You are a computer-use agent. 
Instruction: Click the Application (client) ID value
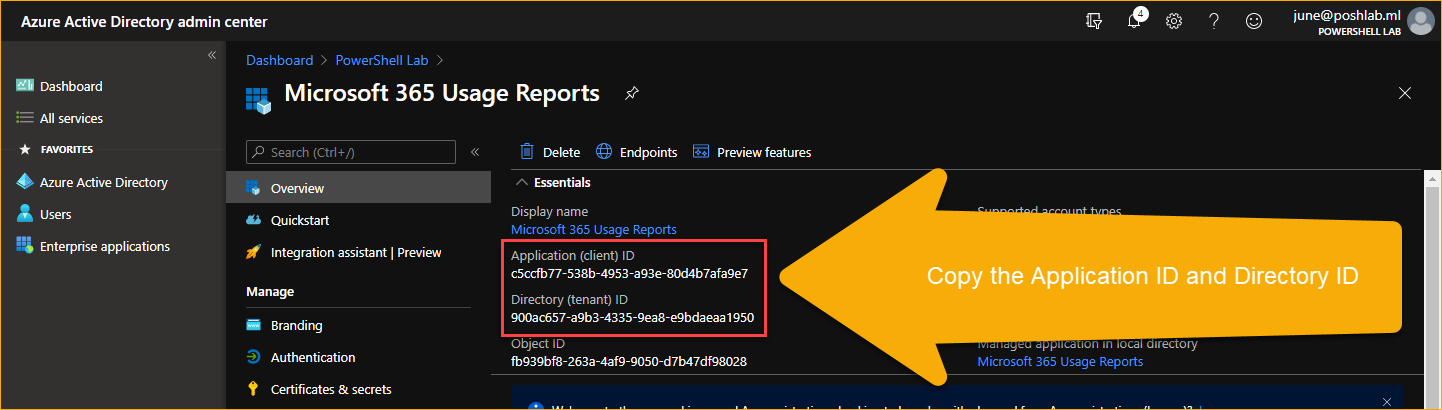(x=629, y=273)
